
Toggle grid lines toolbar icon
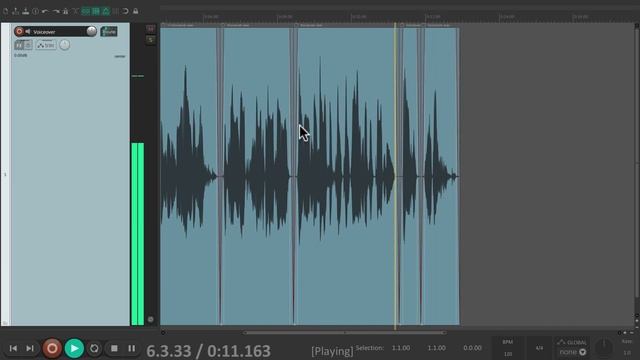click(116, 11)
